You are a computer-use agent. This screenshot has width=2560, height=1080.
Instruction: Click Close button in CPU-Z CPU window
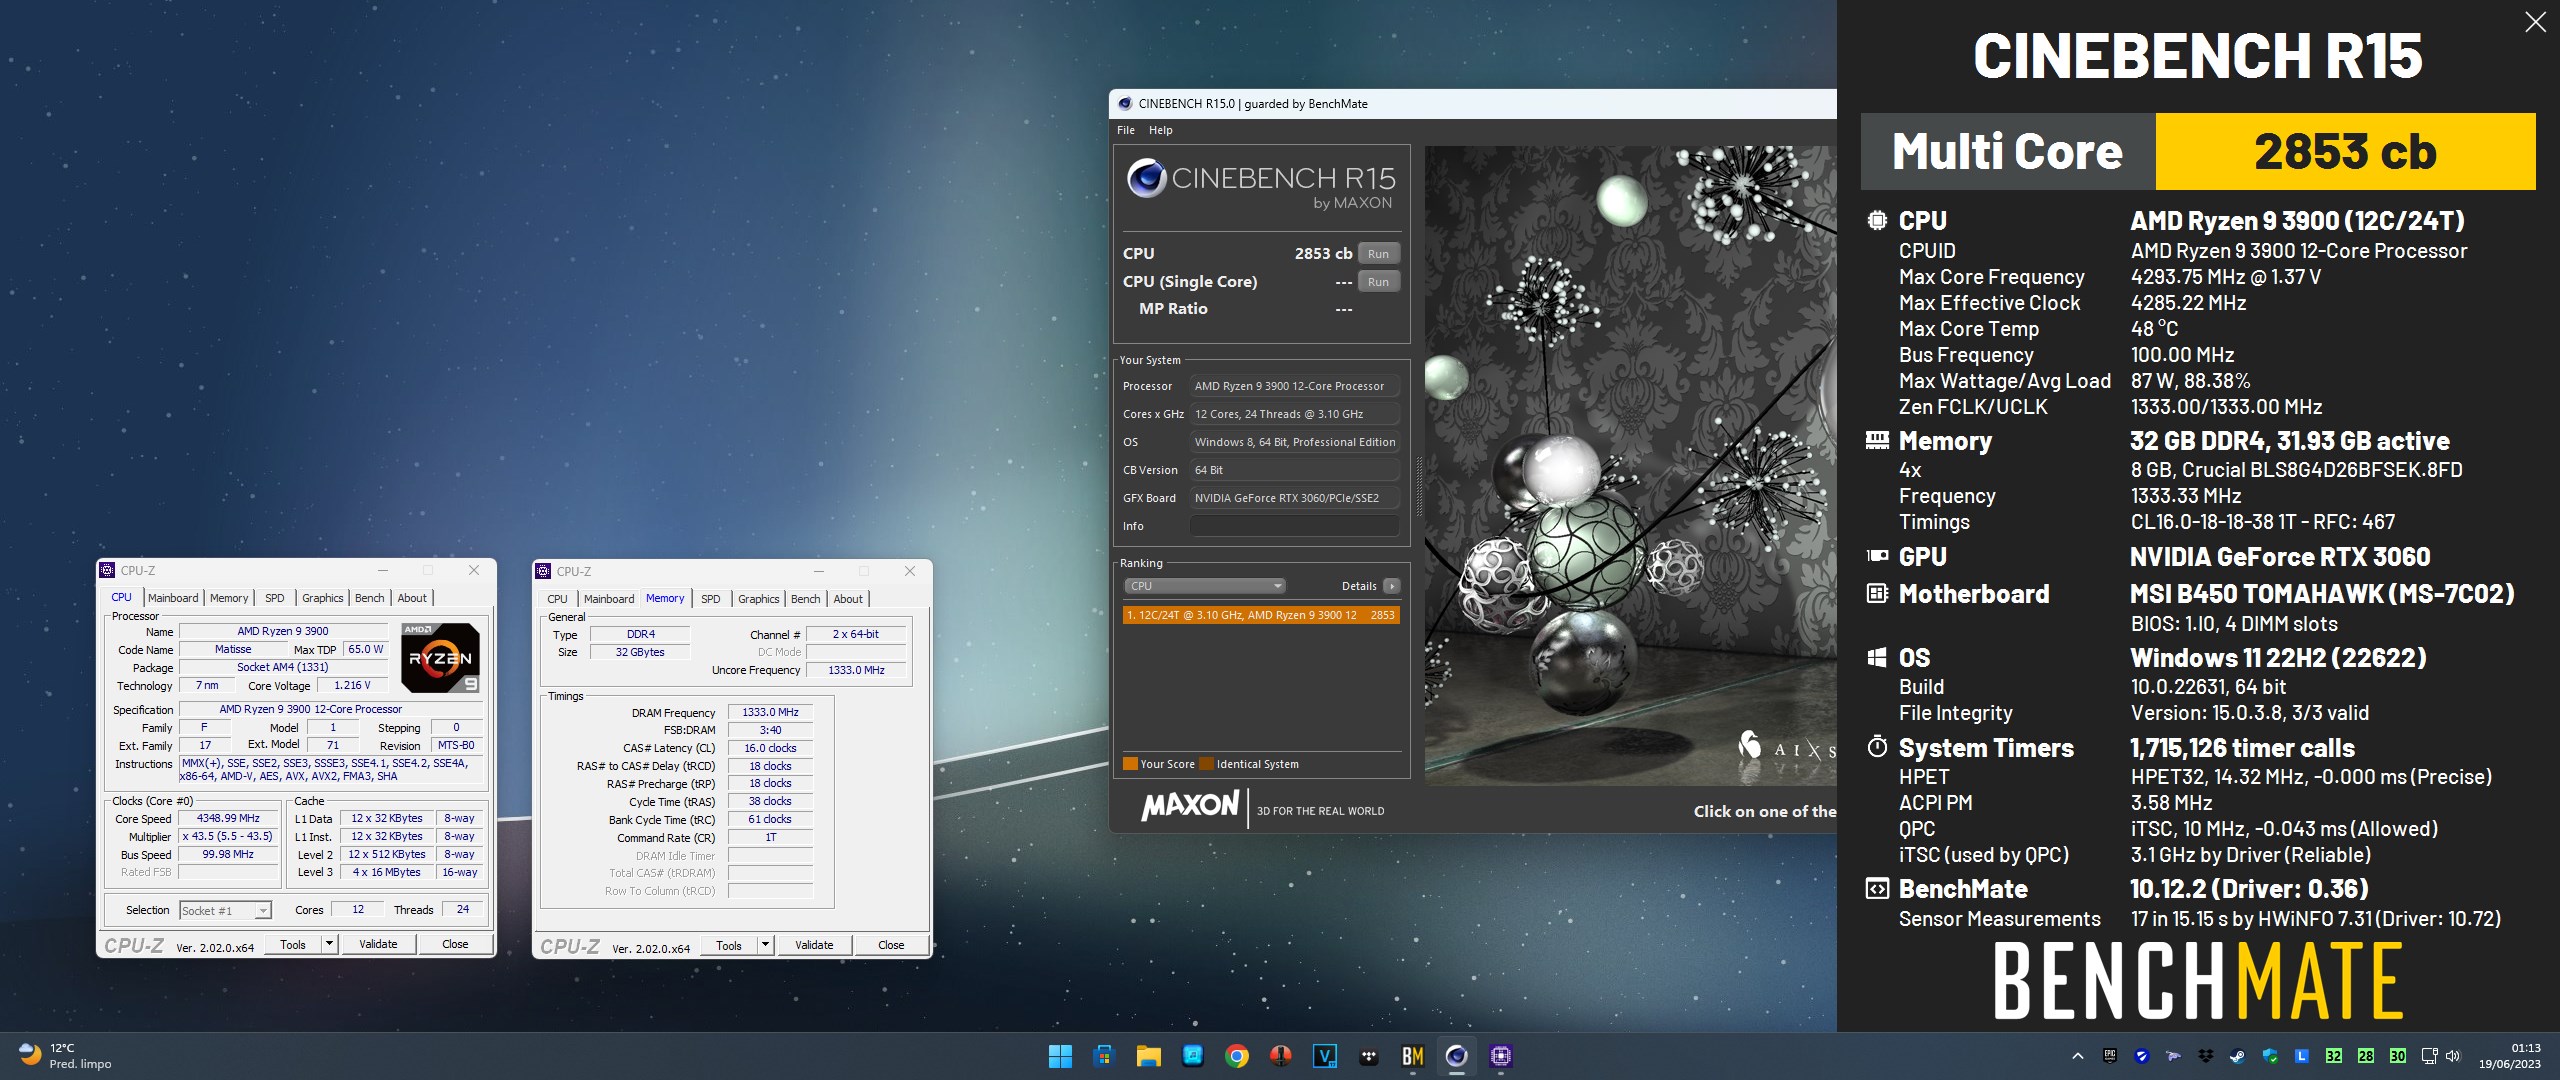click(455, 944)
